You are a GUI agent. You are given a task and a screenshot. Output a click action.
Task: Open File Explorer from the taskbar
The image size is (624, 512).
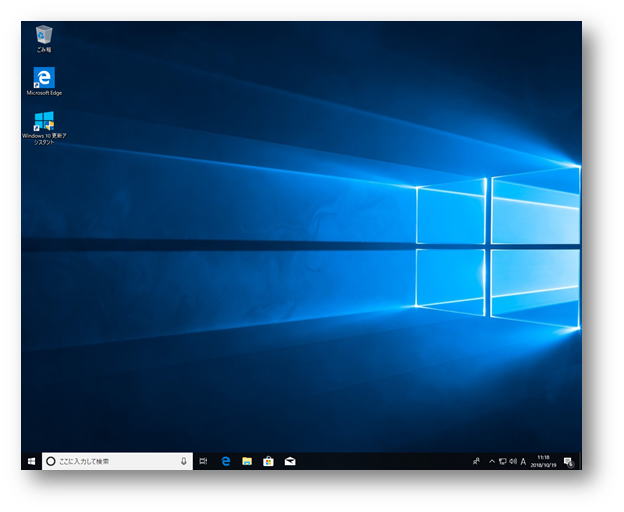[x=247, y=461]
